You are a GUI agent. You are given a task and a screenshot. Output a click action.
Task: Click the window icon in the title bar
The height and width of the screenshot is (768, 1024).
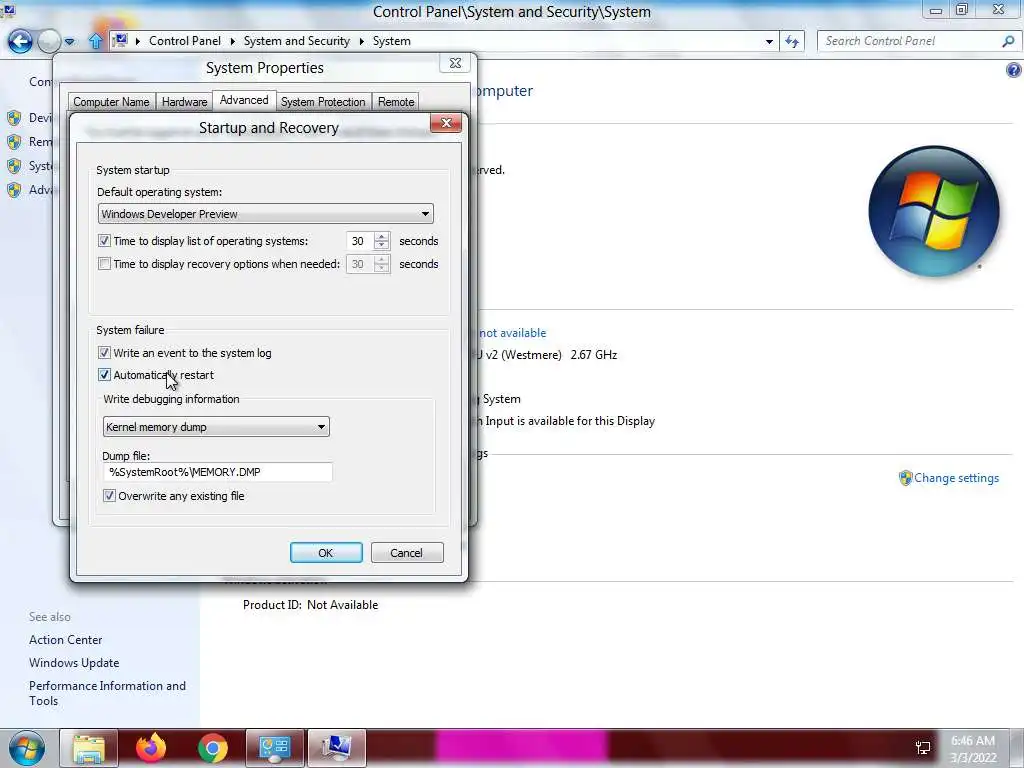(x=8, y=10)
